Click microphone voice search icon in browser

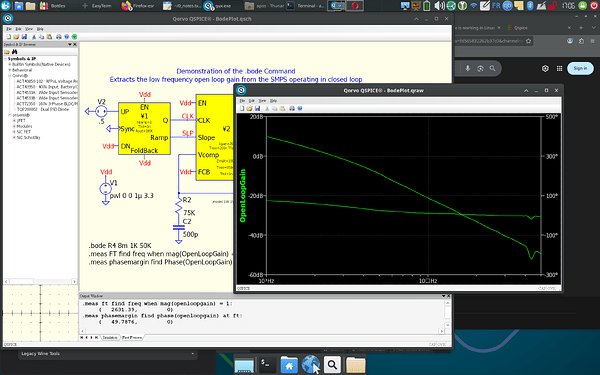(x=468, y=68)
